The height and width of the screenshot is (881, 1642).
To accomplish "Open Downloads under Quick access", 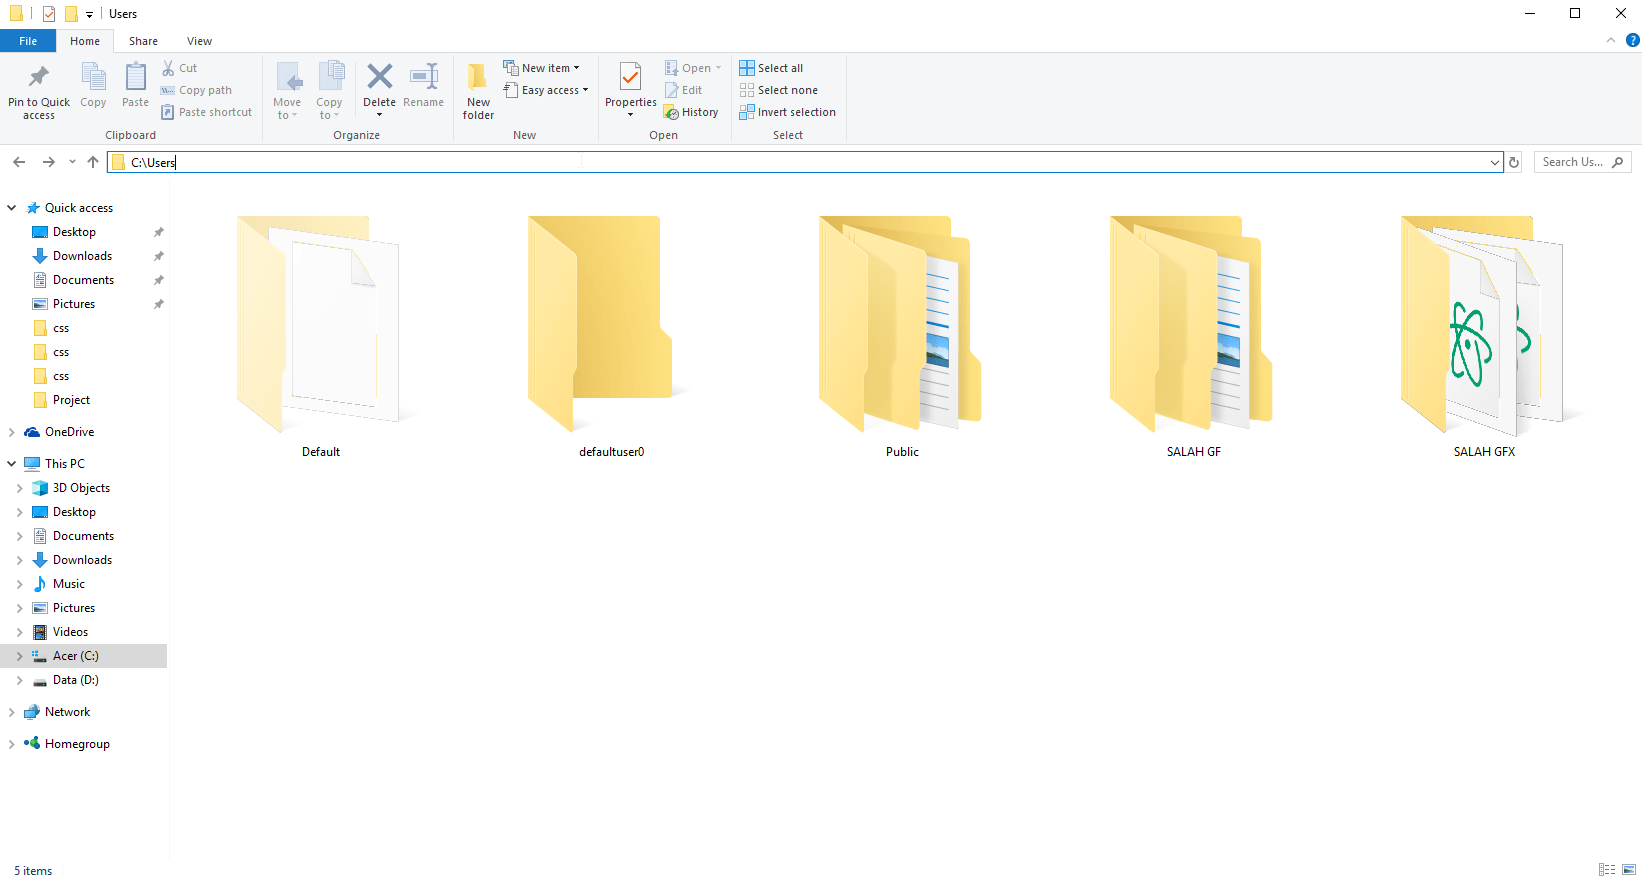I will point(83,256).
